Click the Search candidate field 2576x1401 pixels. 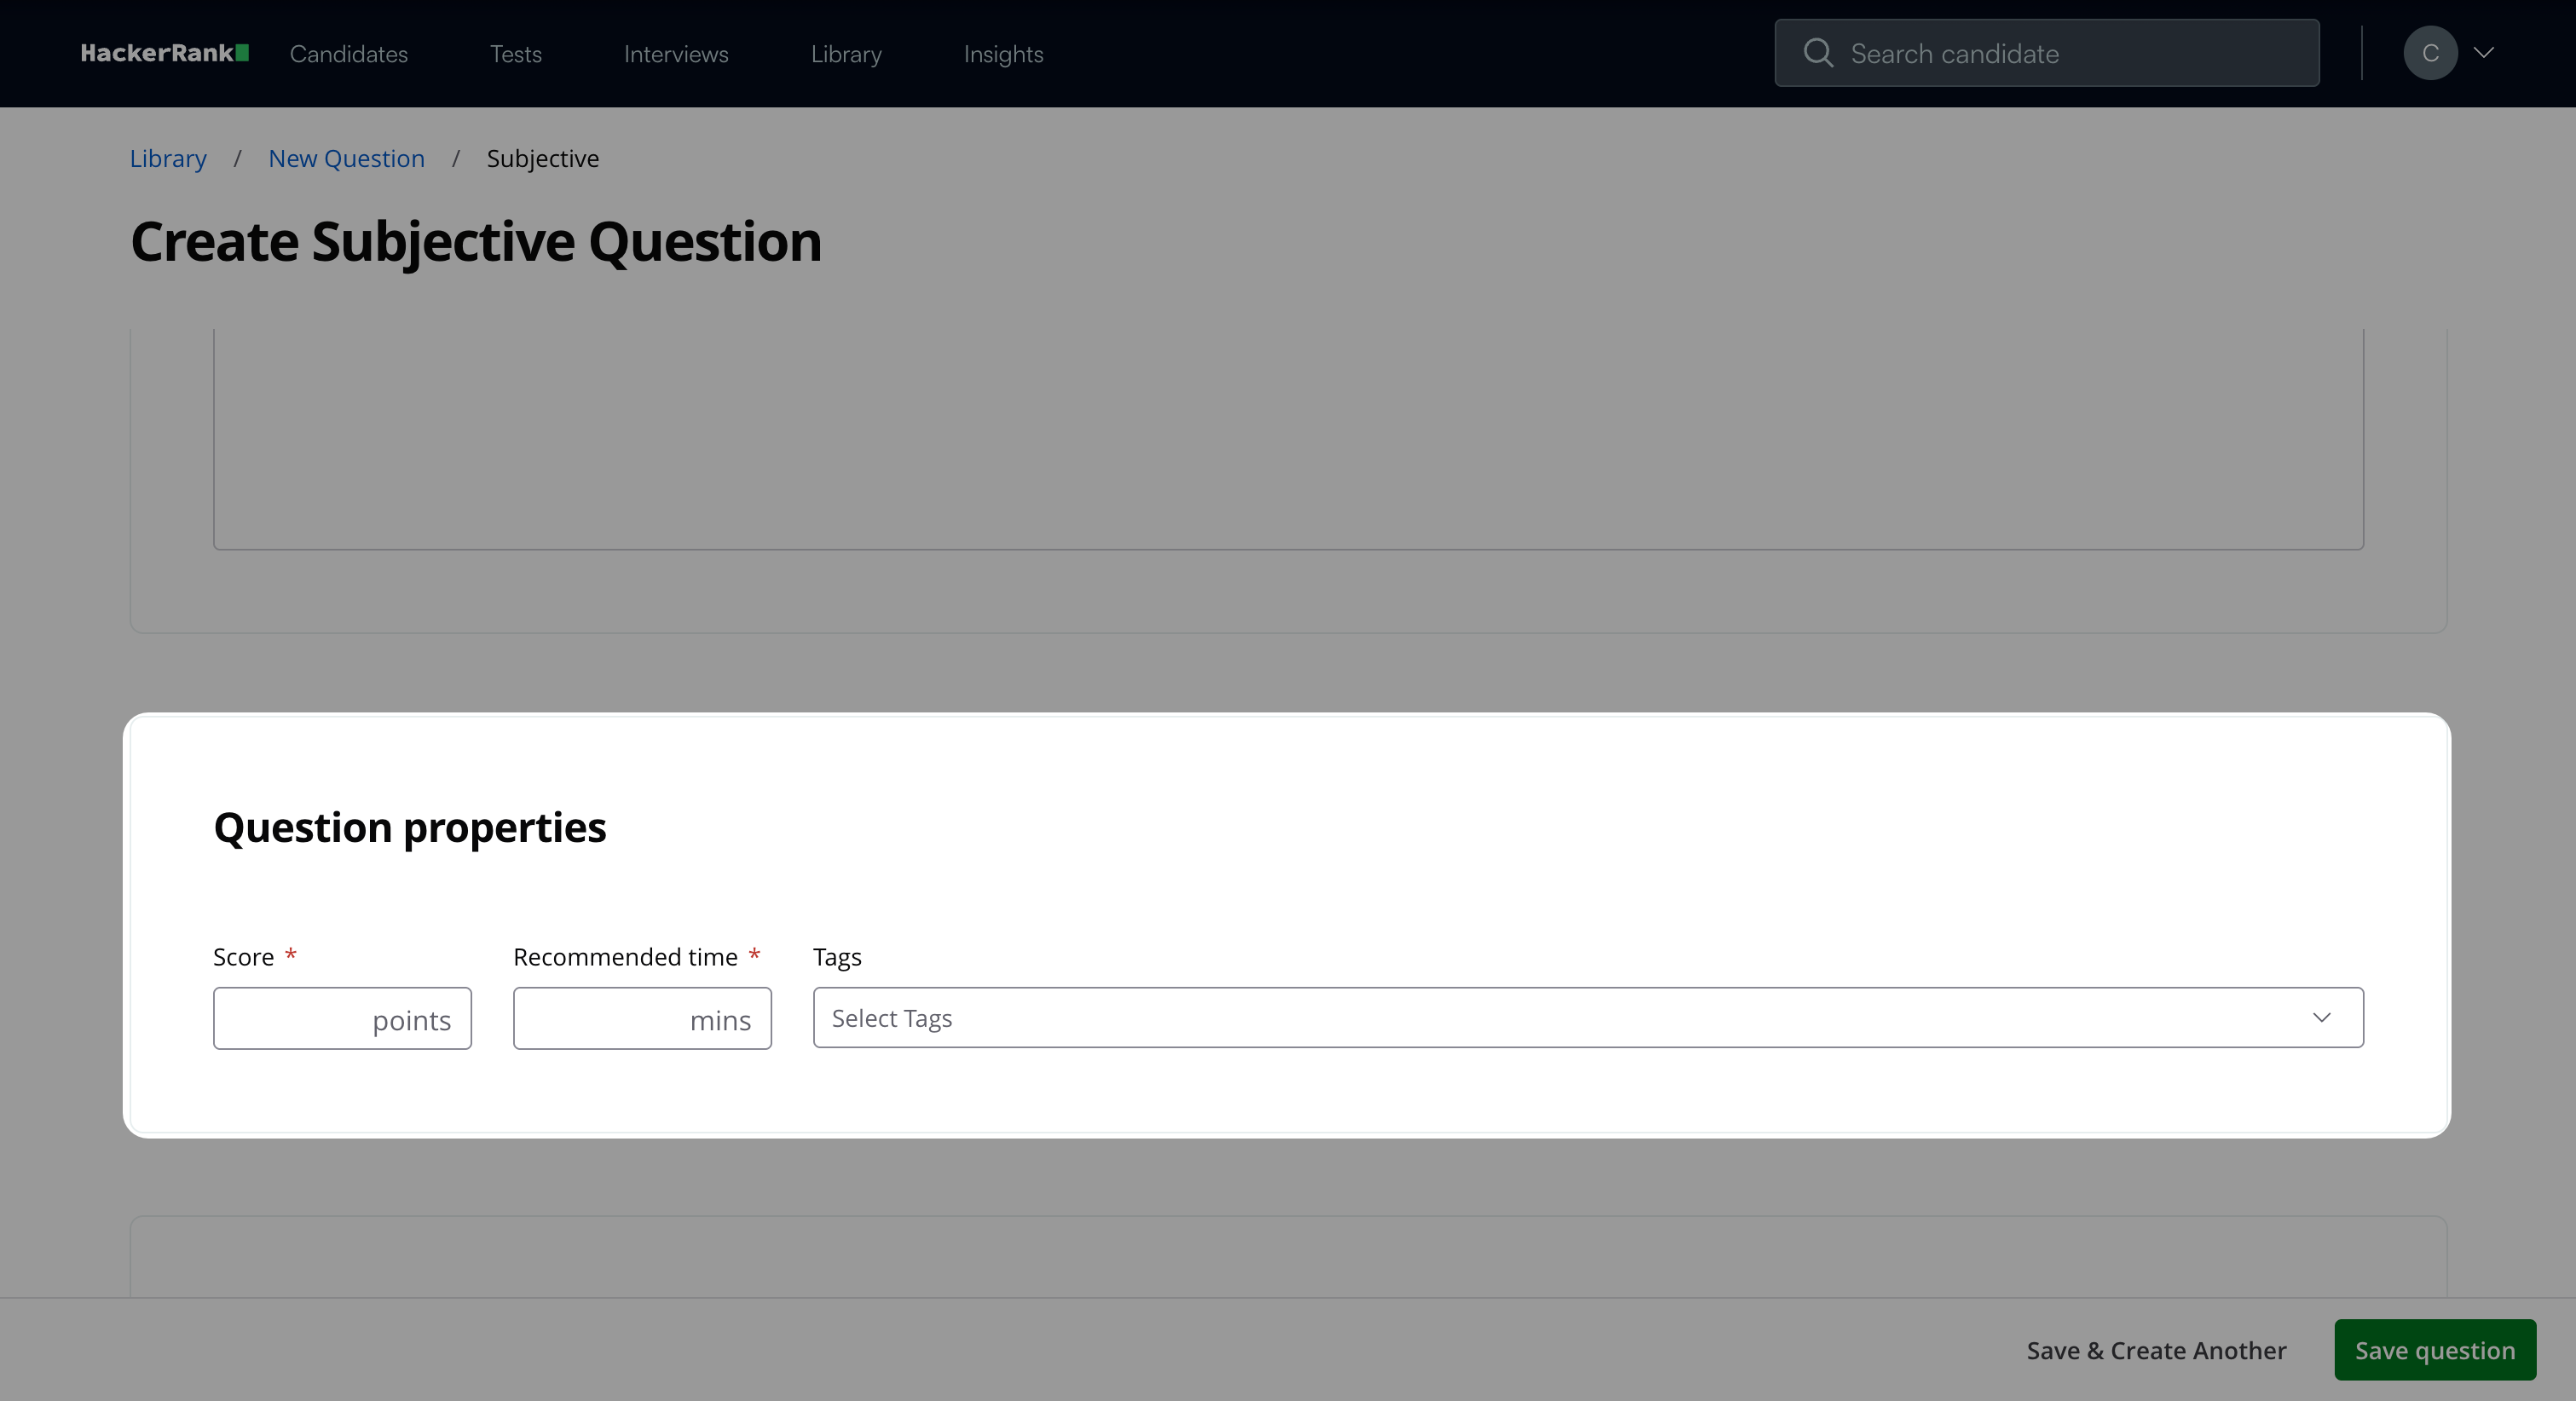pyautogui.click(x=2070, y=53)
